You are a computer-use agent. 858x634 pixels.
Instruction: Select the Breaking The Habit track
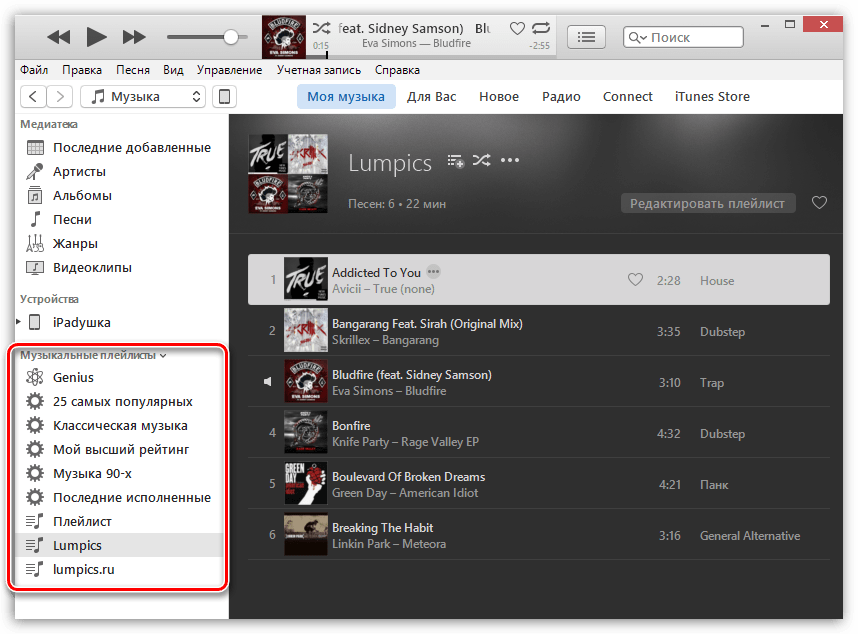539,534
